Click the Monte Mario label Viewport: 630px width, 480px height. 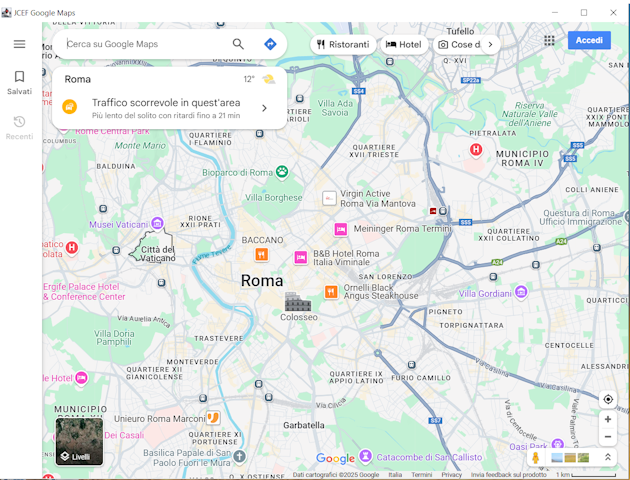pyautogui.click(x=140, y=145)
